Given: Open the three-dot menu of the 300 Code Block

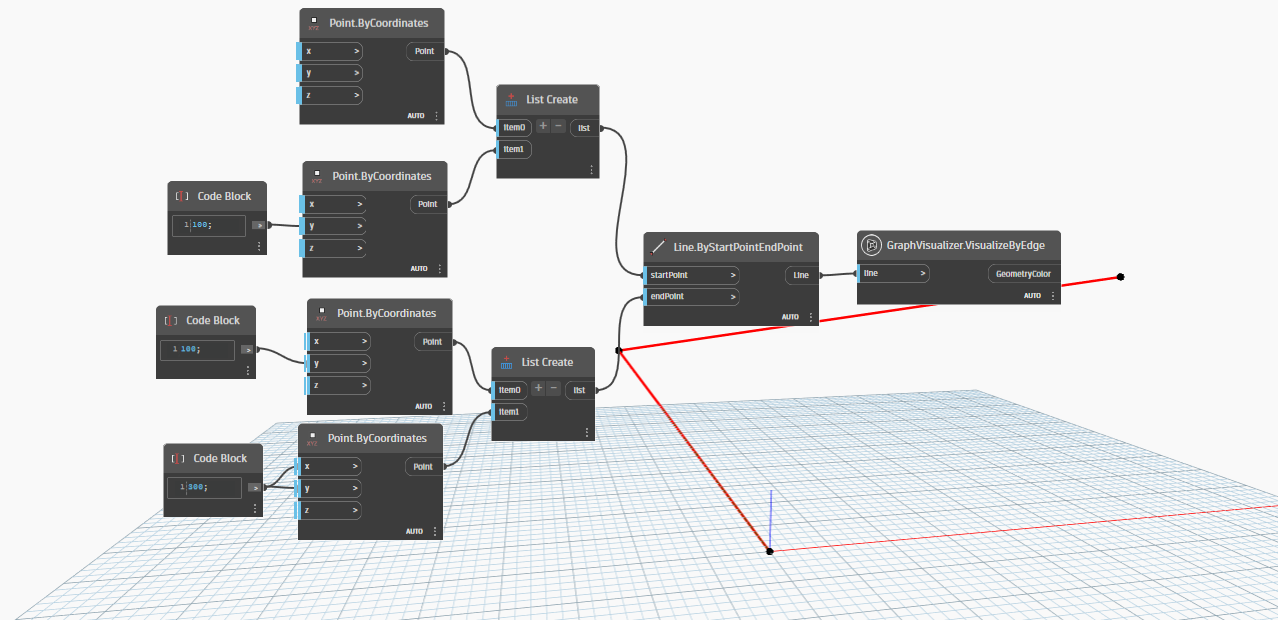Looking at the screenshot, I should point(258,508).
